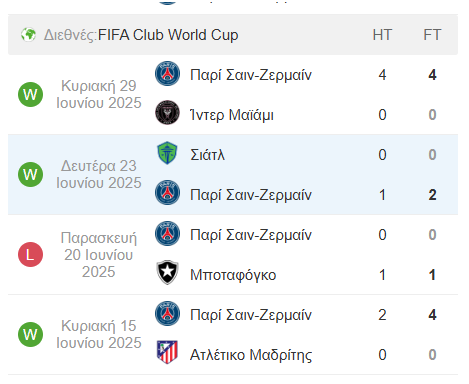This screenshot has height=384, width=469.
Task: Click the Seattle Sounders club crest
Action: (167, 153)
